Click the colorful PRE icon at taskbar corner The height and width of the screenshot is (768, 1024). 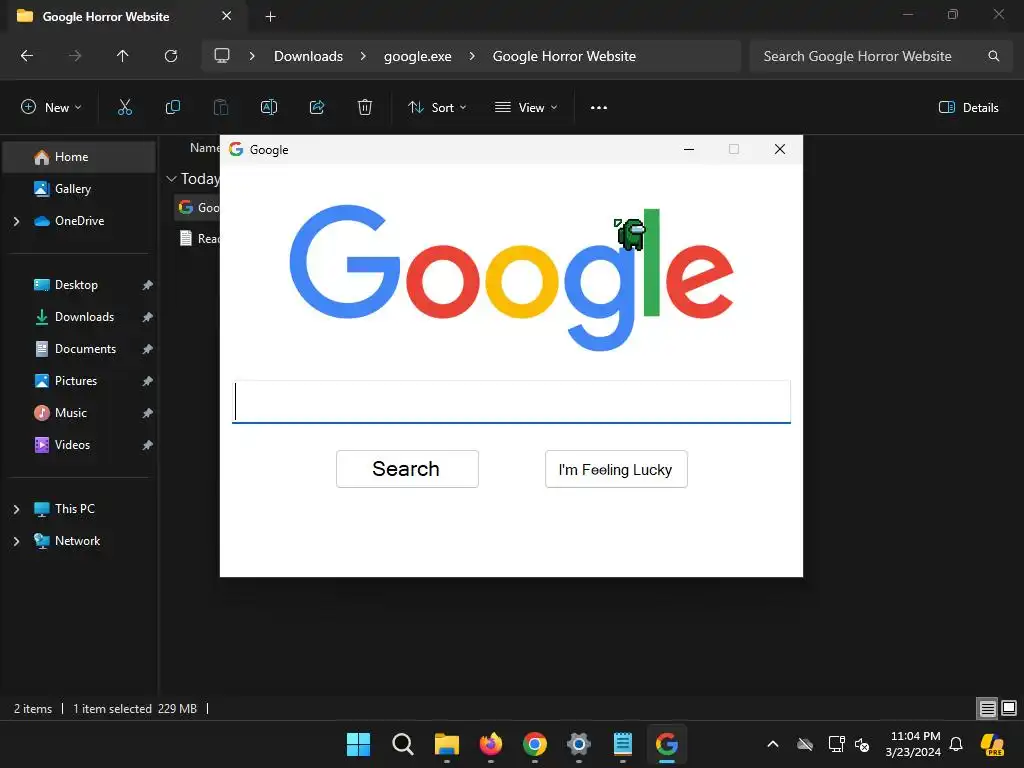[992, 744]
